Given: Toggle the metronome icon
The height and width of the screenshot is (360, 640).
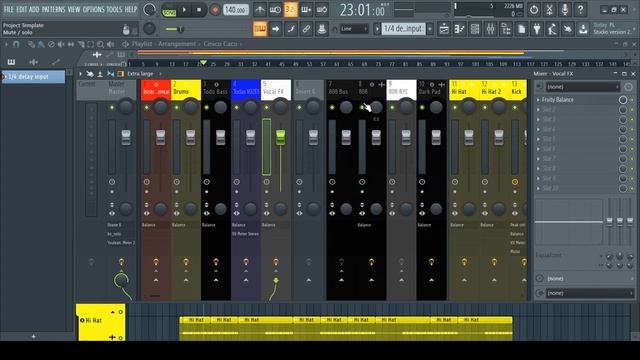Looking at the screenshot, I should [x=260, y=9].
